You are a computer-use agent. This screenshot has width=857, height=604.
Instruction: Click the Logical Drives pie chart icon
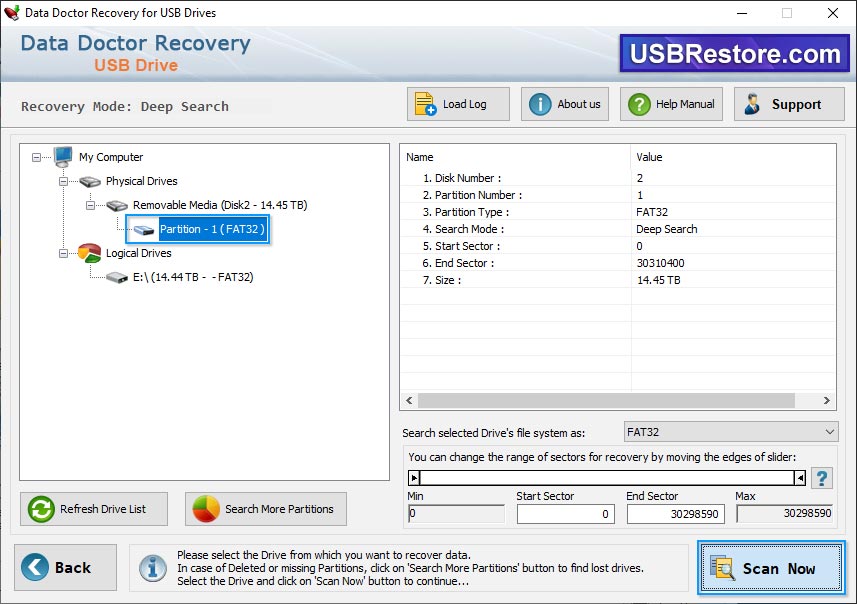(x=89, y=253)
